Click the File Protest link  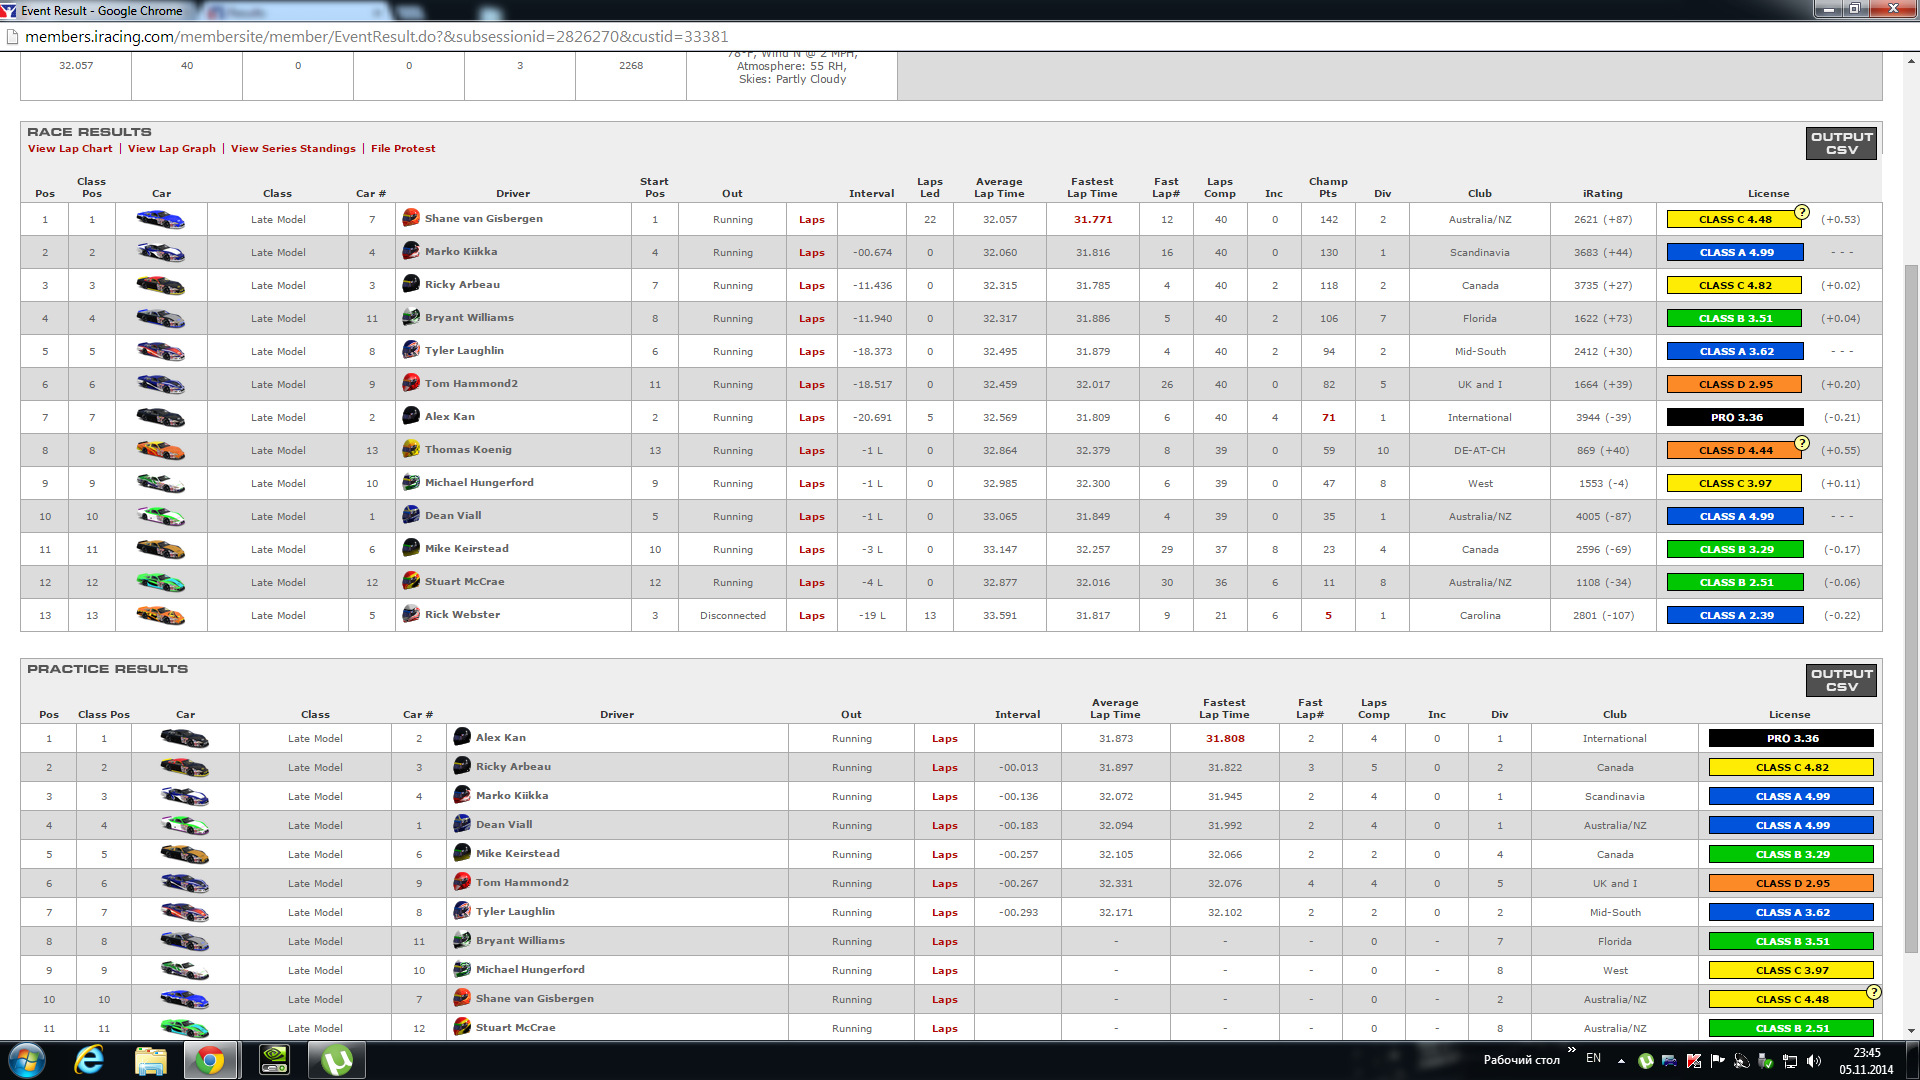coord(403,148)
